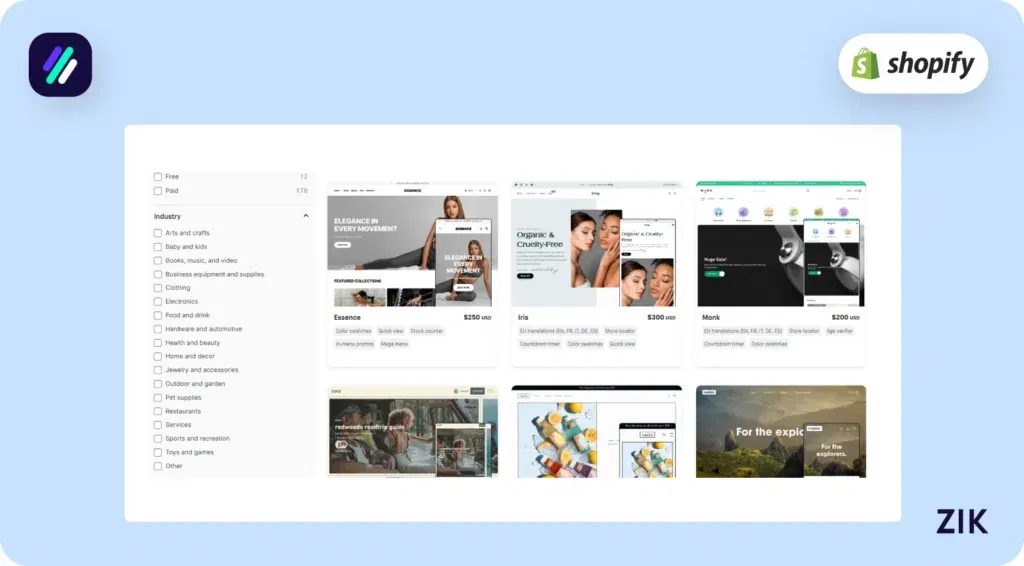
Task: Click Monk's EU translations tag
Action: coord(743,331)
